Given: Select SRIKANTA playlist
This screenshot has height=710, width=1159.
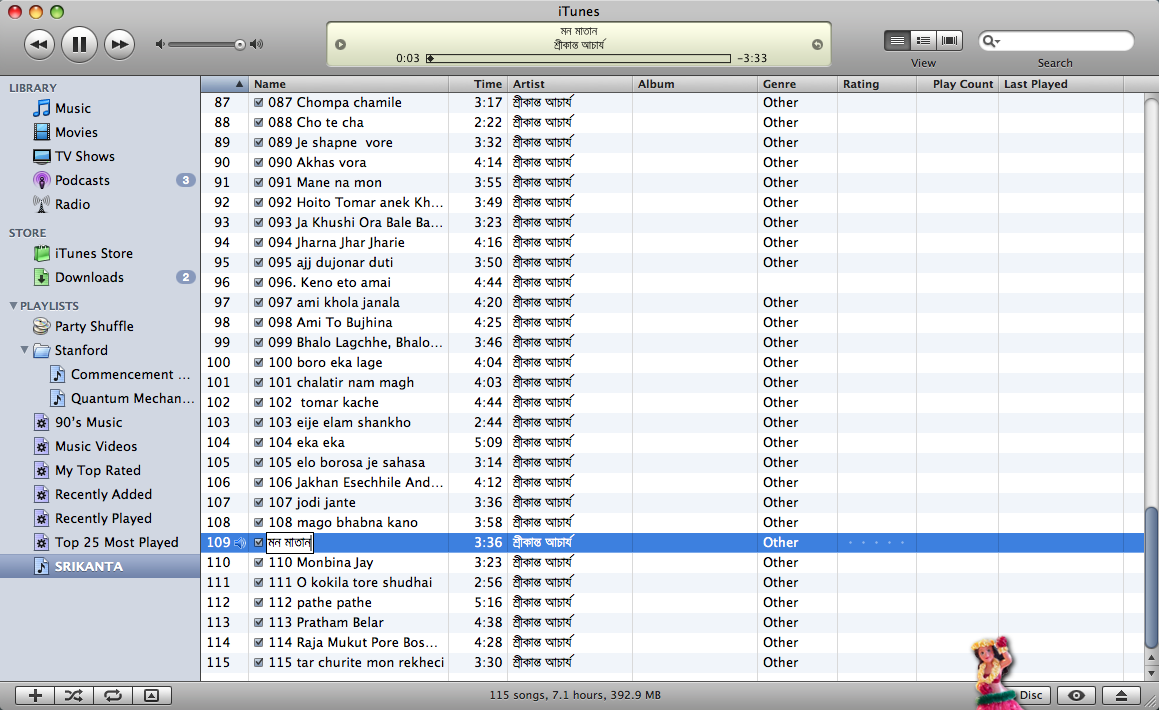Looking at the screenshot, I should click(x=100, y=567).
